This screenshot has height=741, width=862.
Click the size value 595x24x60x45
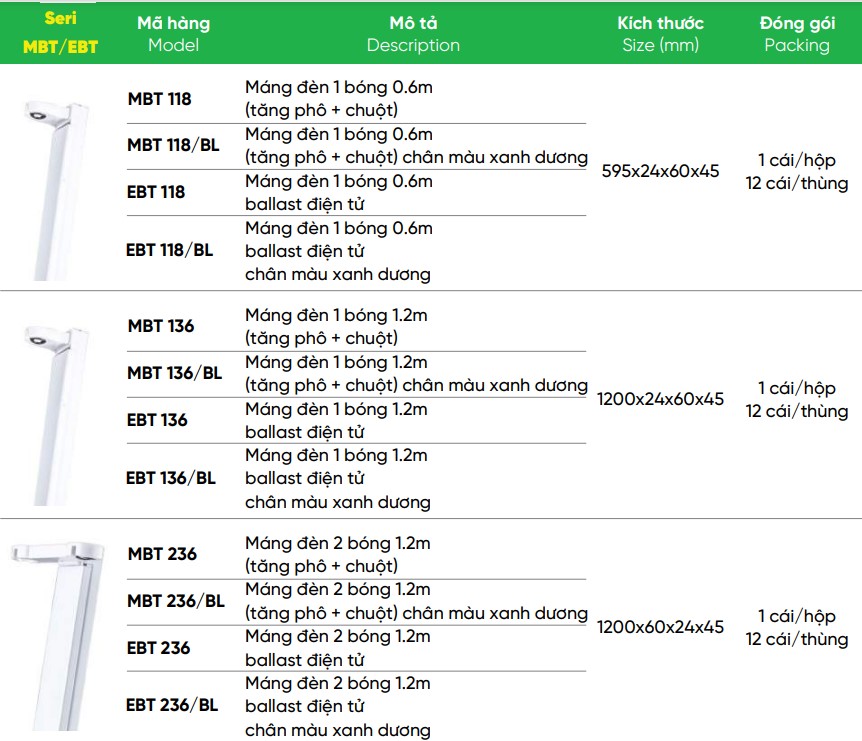[660, 171]
